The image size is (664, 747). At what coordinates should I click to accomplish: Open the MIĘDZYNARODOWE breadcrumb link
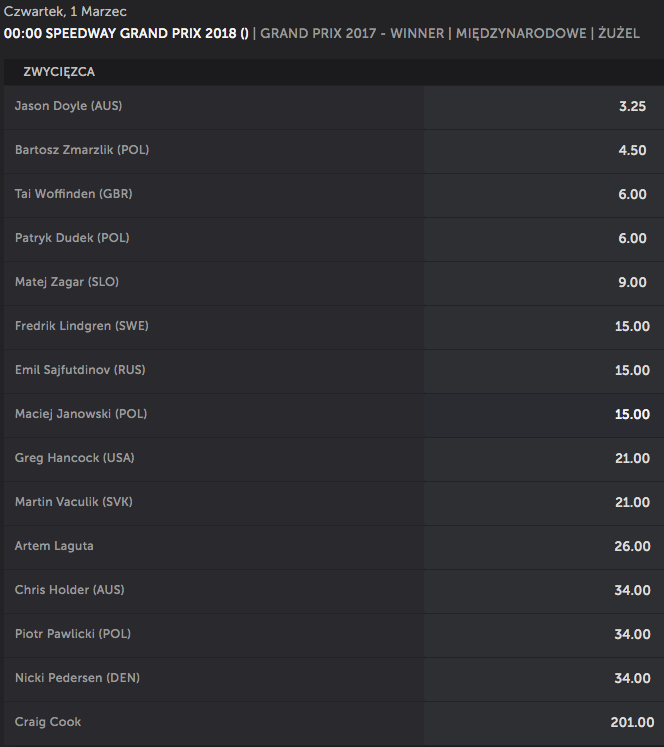click(x=521, y=33)
